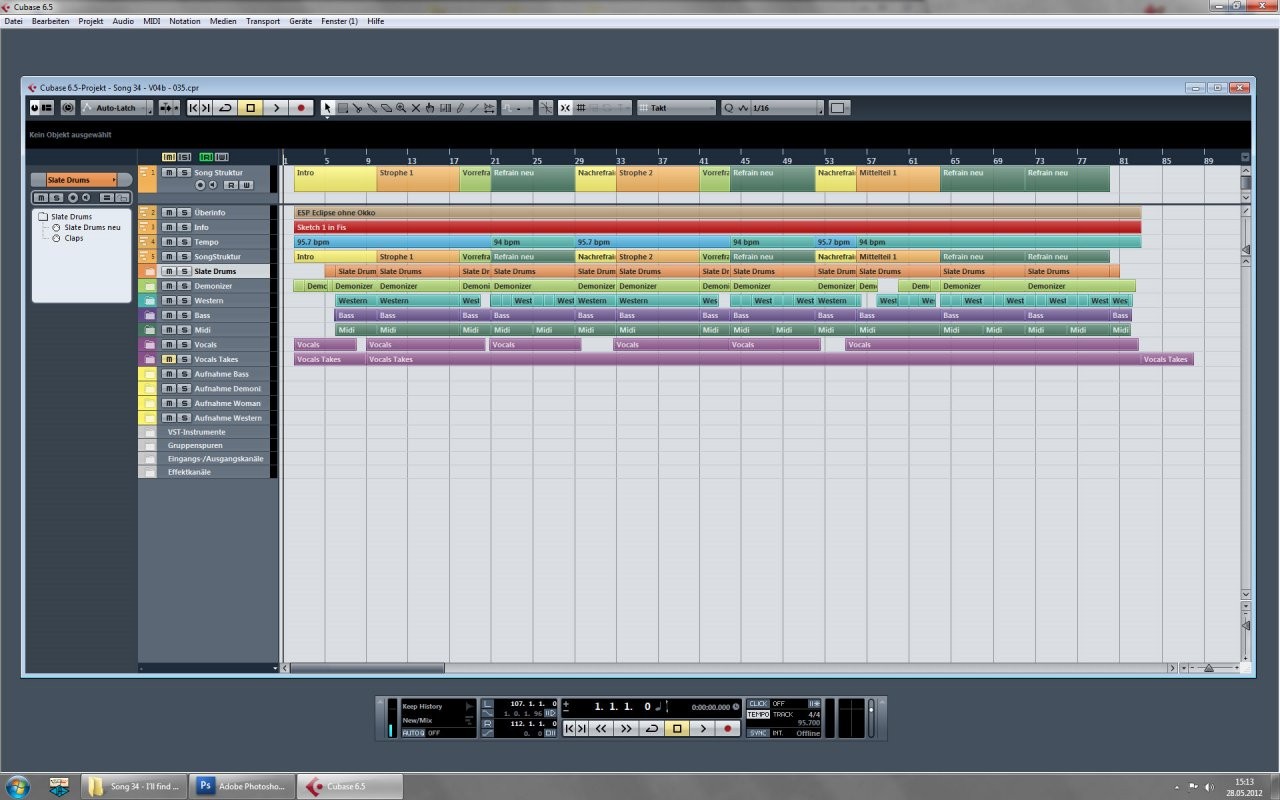This screenshot has height=800, width=1280.
Task: Mute the Aufnahme Woman track
Action: pos(169,403)
